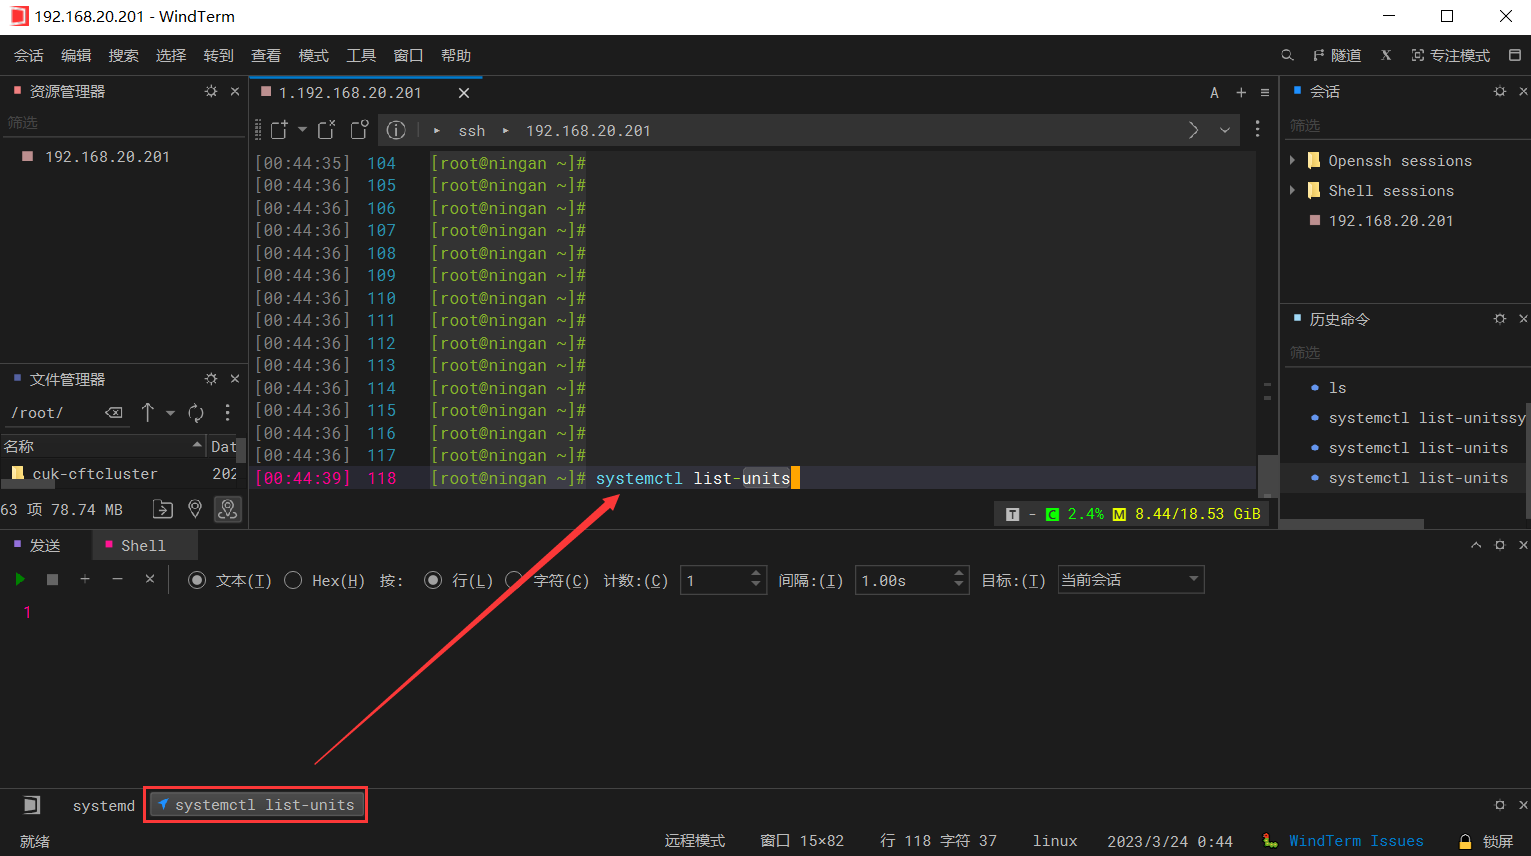Open 搜索 menu
Image resolution: width=1531 pixels, height=856 pixels.
click(x=123, y=56)
